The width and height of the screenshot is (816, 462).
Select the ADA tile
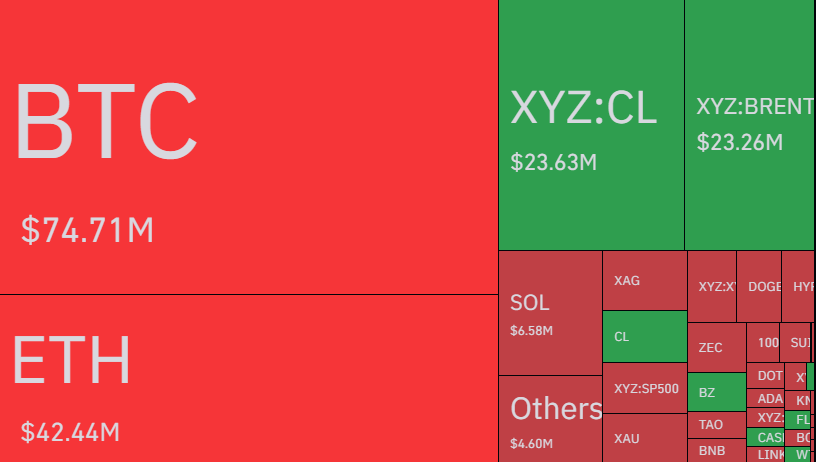770,397
